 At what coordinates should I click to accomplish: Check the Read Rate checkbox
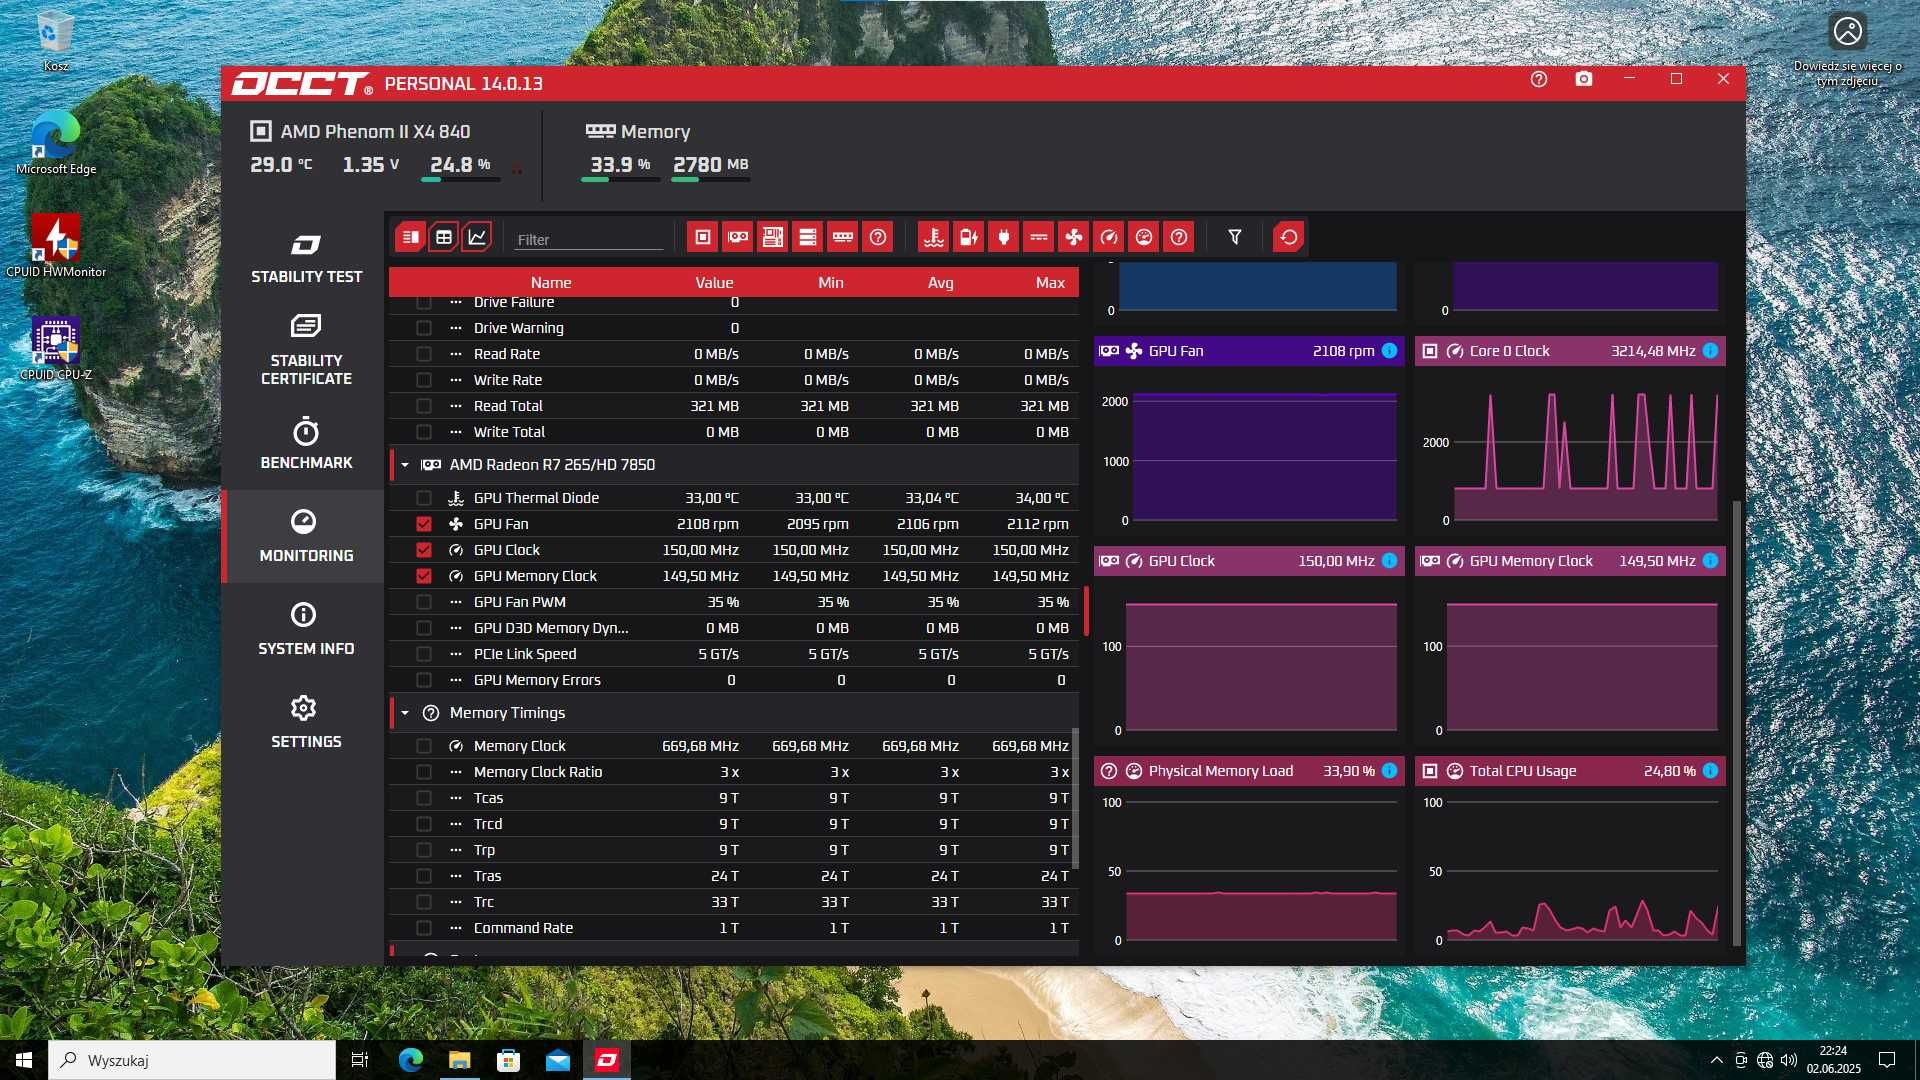424,354
